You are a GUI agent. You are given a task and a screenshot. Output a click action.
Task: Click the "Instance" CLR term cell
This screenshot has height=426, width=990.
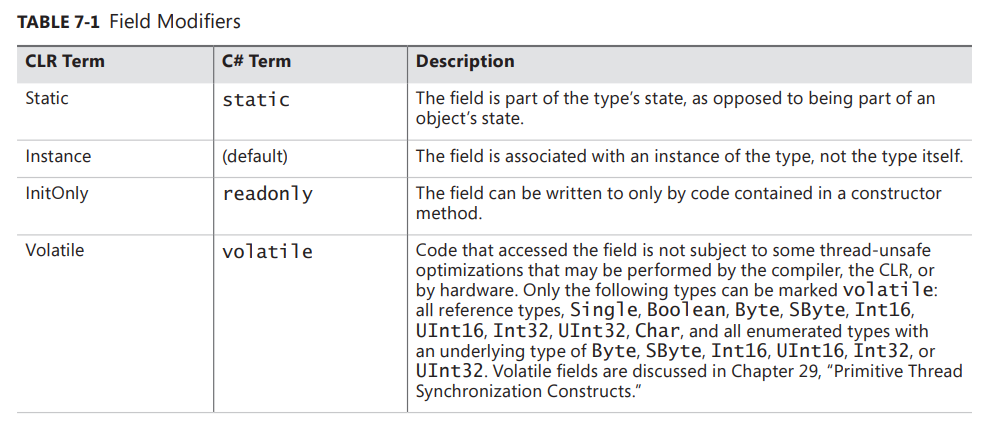[x=58, y=156]
